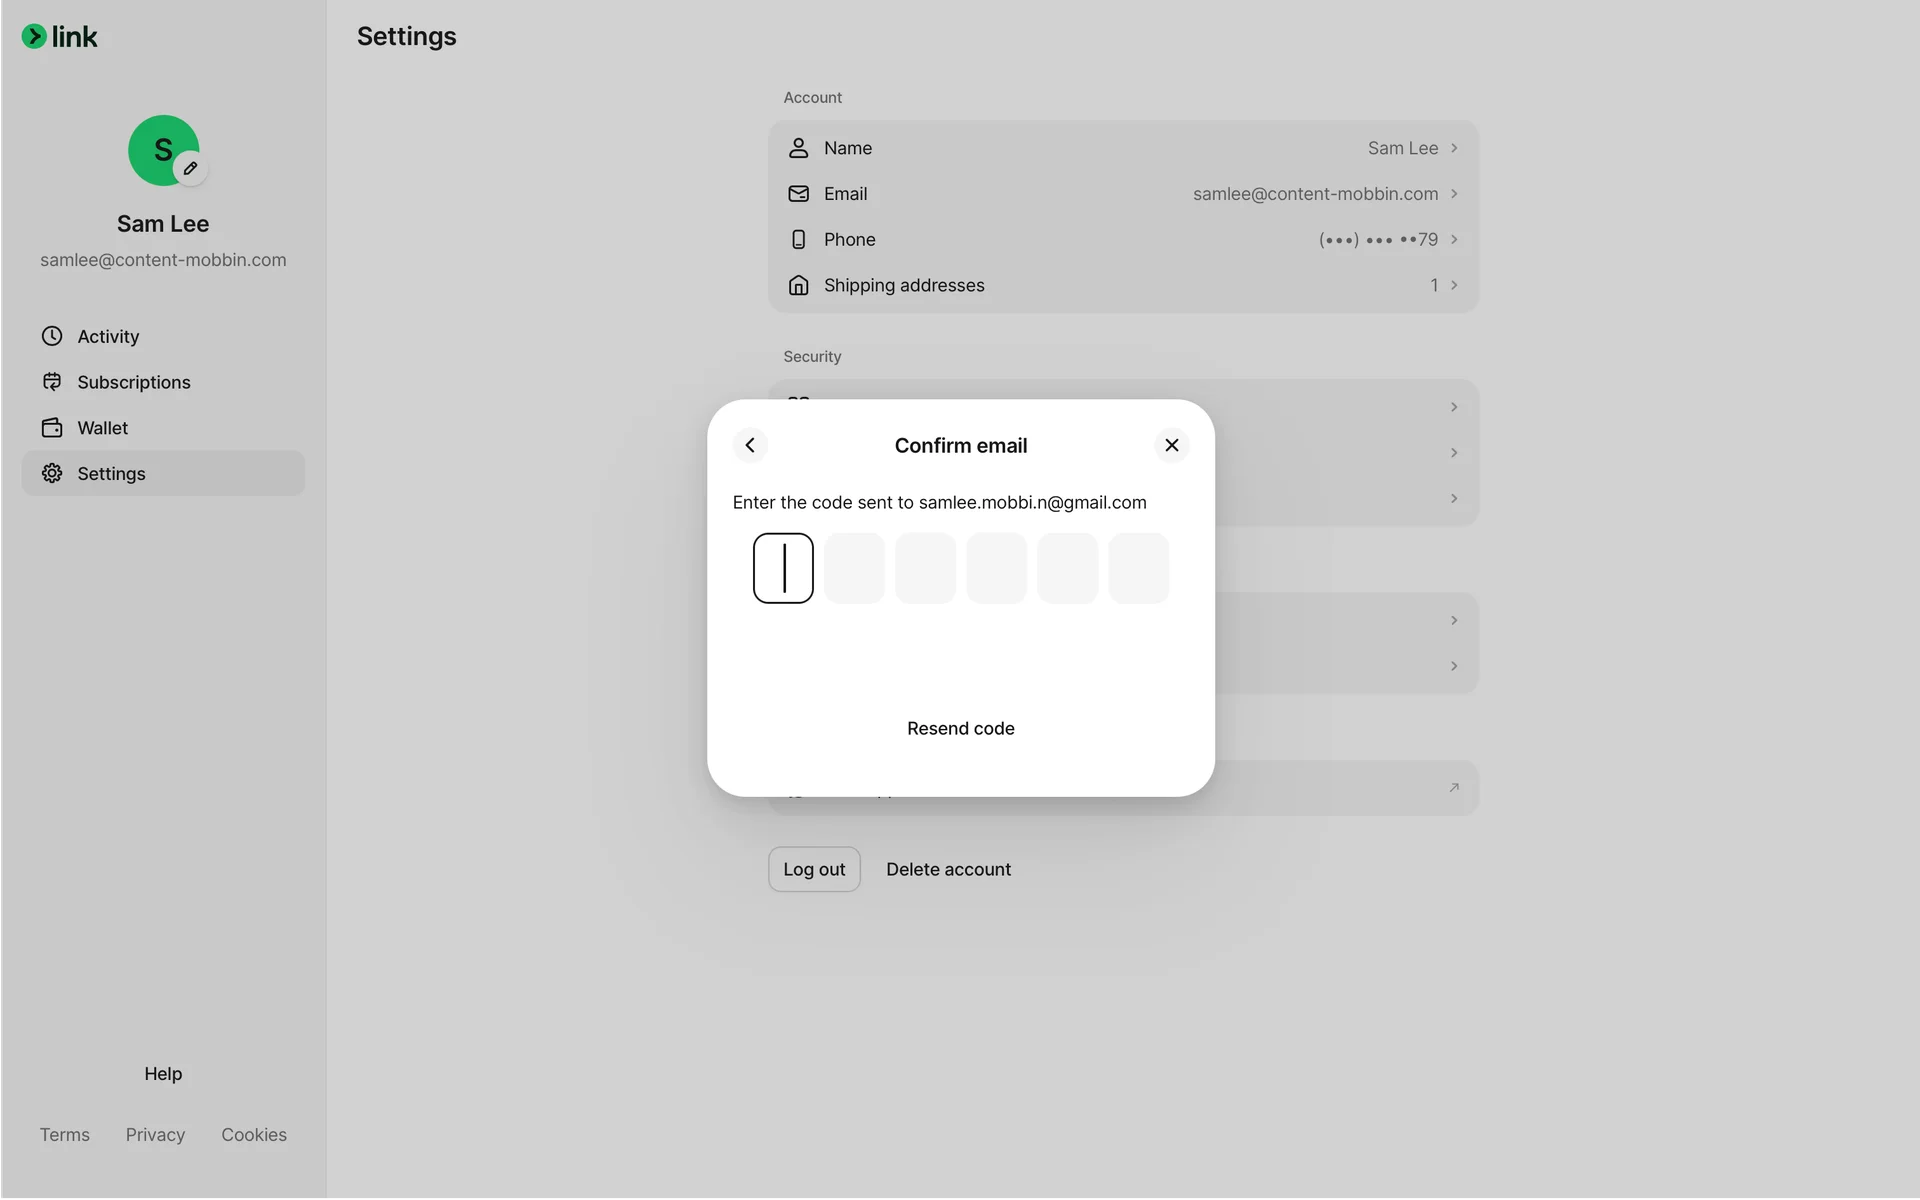This screenshot has height=1200, width=1920.
Task: Click the Subscriptions calendar icon
Action: [x=52, y=382]
